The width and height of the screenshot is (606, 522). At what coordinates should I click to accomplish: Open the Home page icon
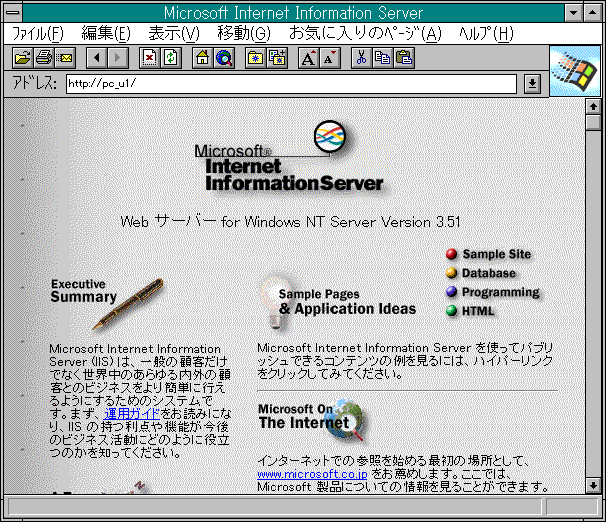click(x=203, y=58)
